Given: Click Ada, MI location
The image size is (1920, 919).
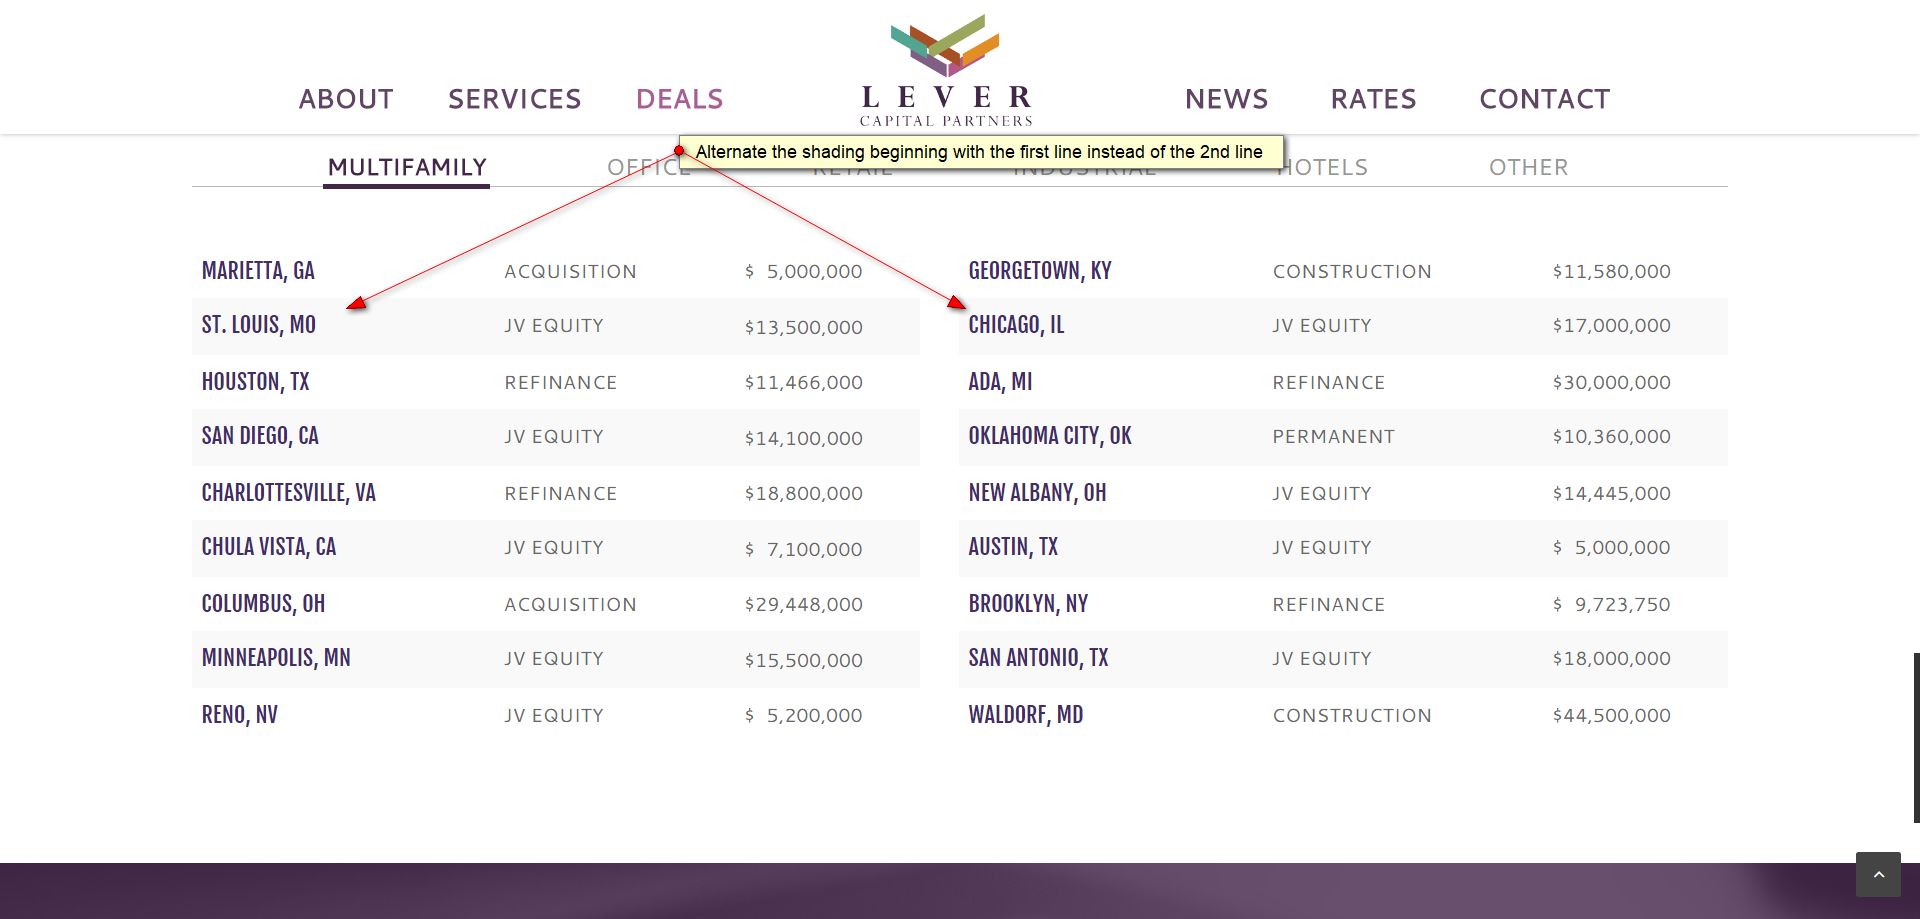Looking at the screenshot, I should (1000, 382).
